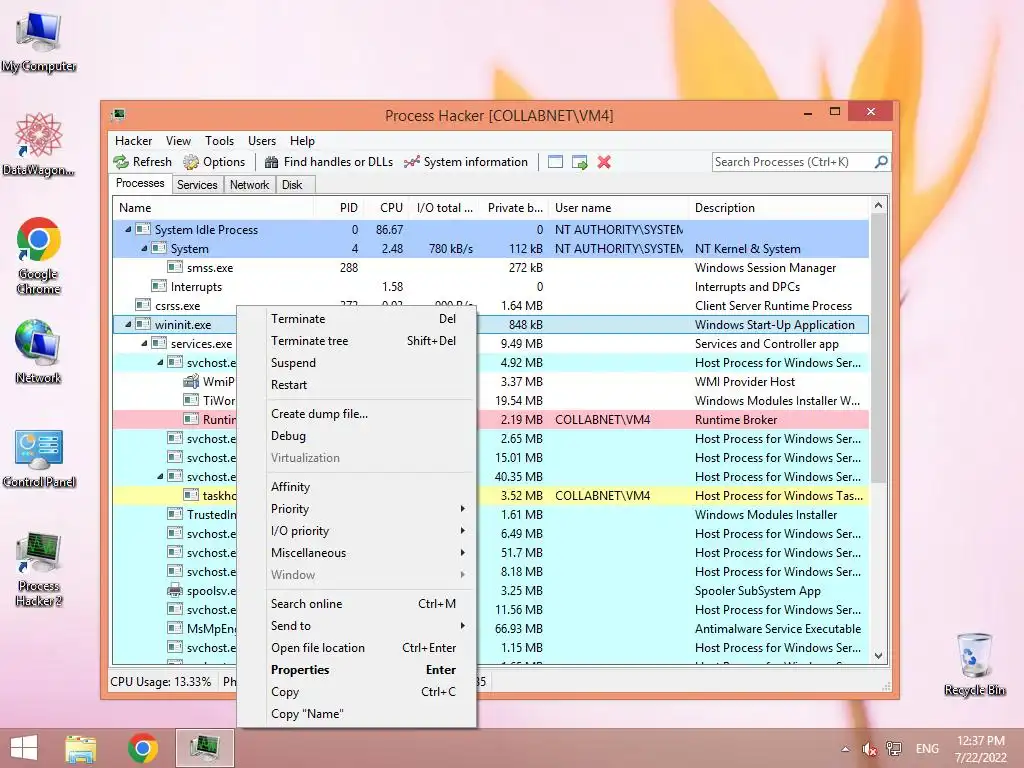1024x768 pixels.
Task: Click the Windows Start button
Action: pyautogui.click(x=24, y=748)
